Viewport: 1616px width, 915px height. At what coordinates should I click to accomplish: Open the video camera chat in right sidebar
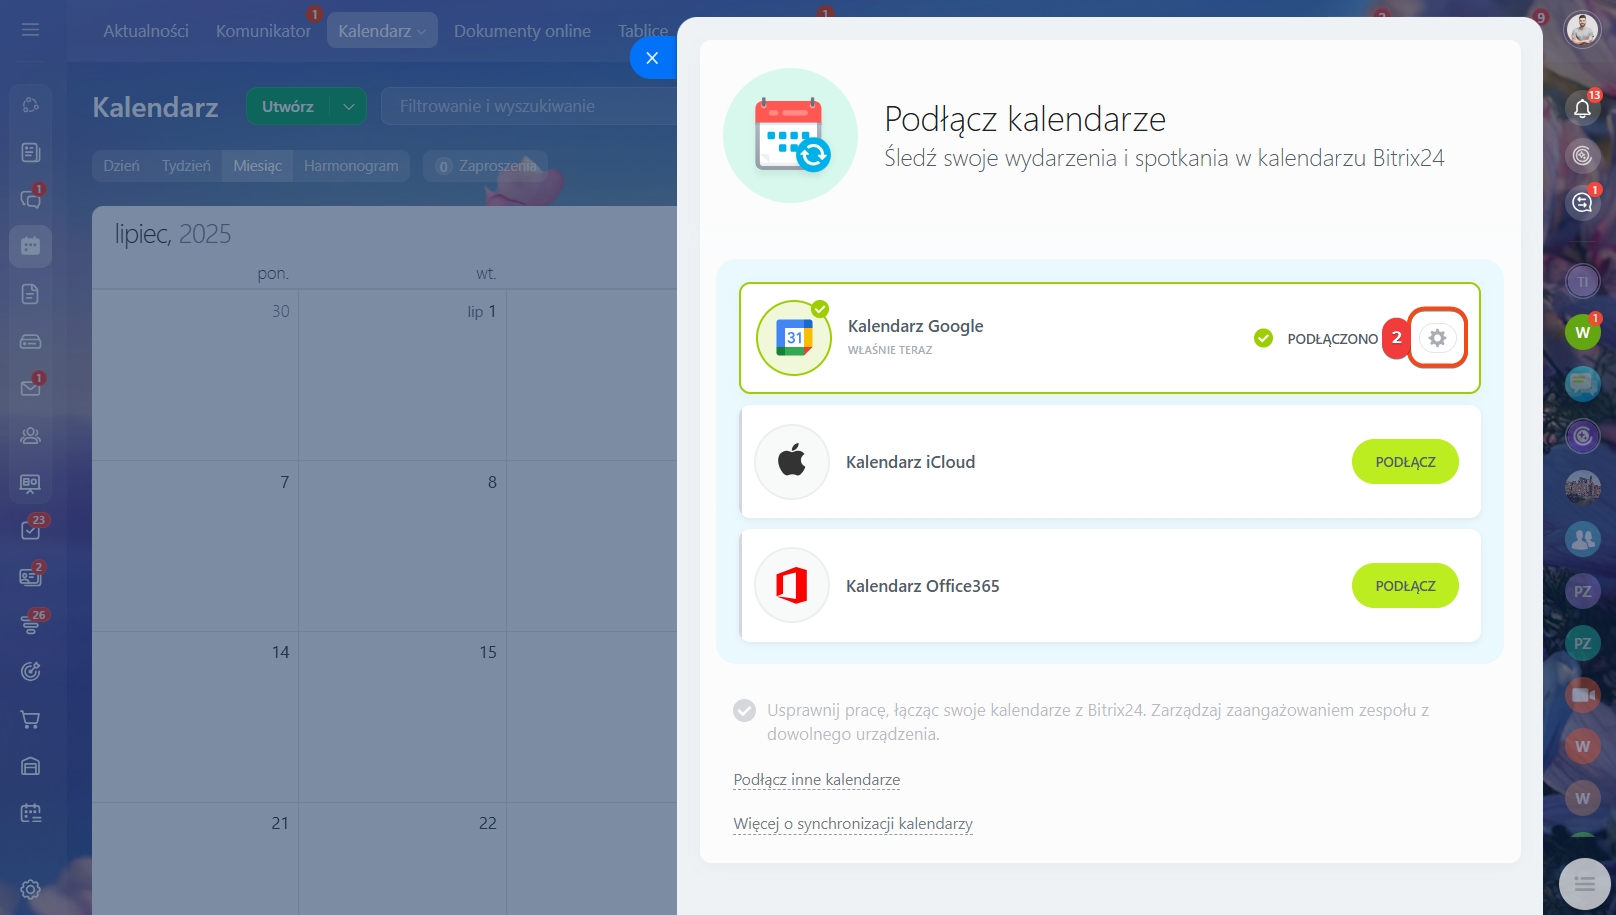(1582, 694)
